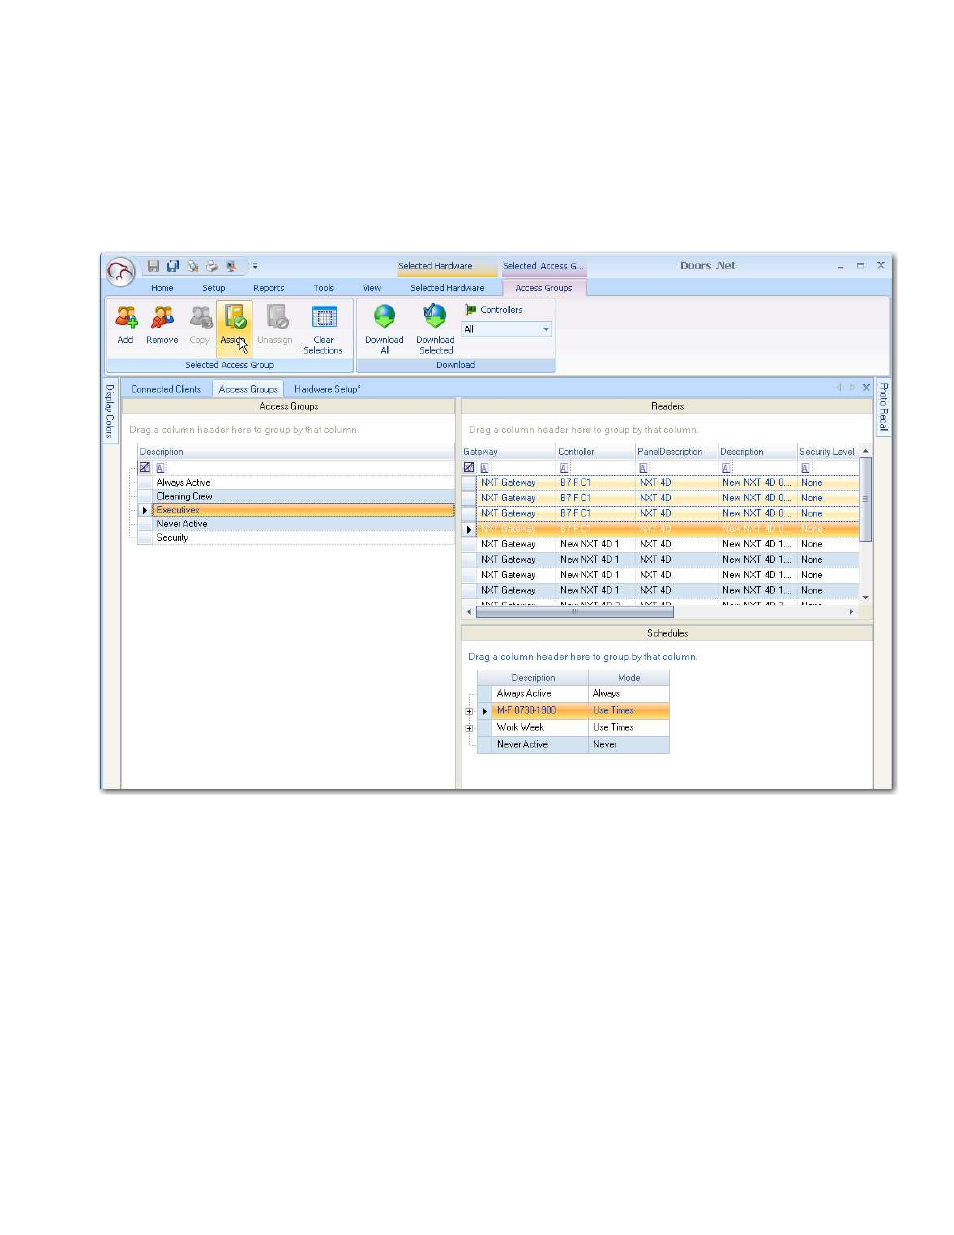Viewport: 954px width, 1235px height.
Task: Click filter icon under PanelDescription column
Action: 643,468
